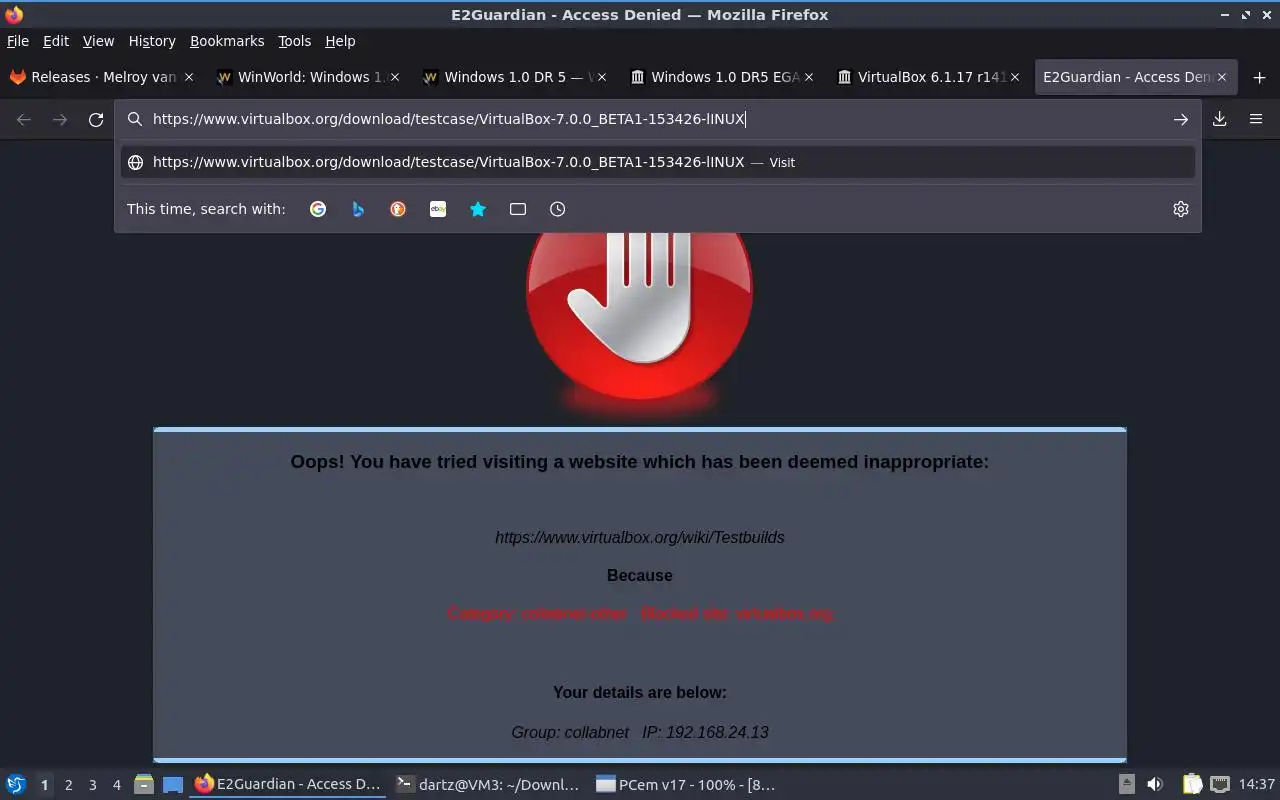Open dartz@VM3 terminal from taskbar

pyautogui.click(x=488, y=784)
